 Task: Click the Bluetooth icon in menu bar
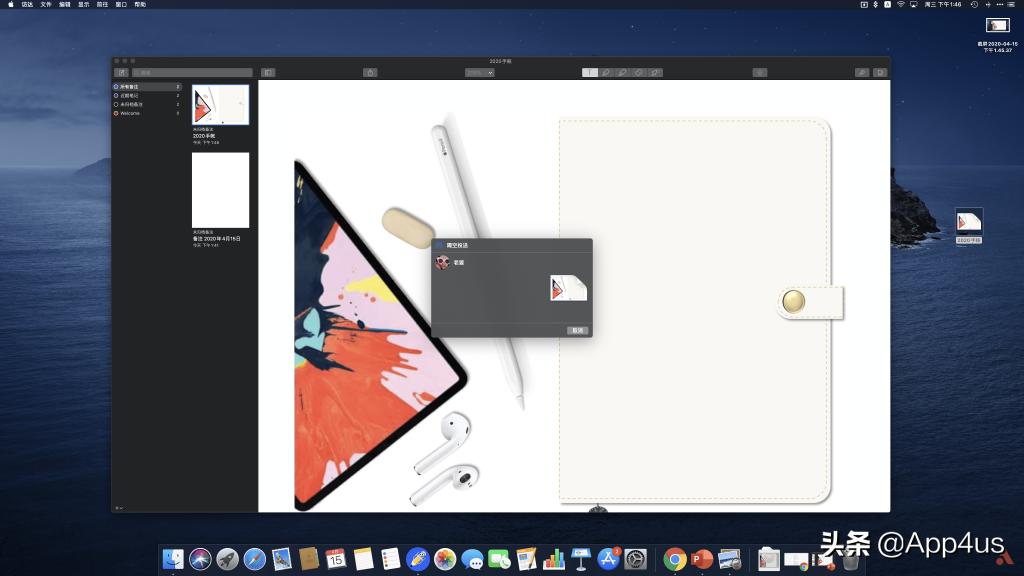[876, 5]
